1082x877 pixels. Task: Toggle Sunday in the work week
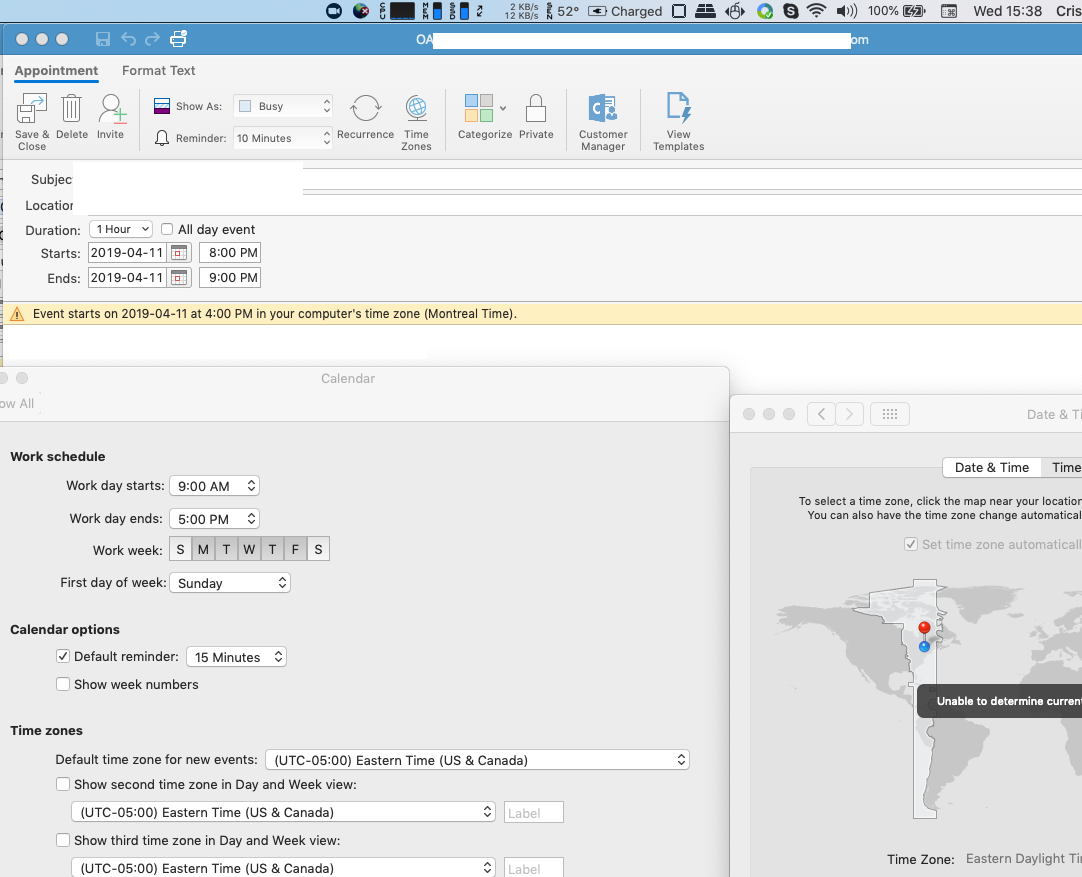[x=180, y=549]
